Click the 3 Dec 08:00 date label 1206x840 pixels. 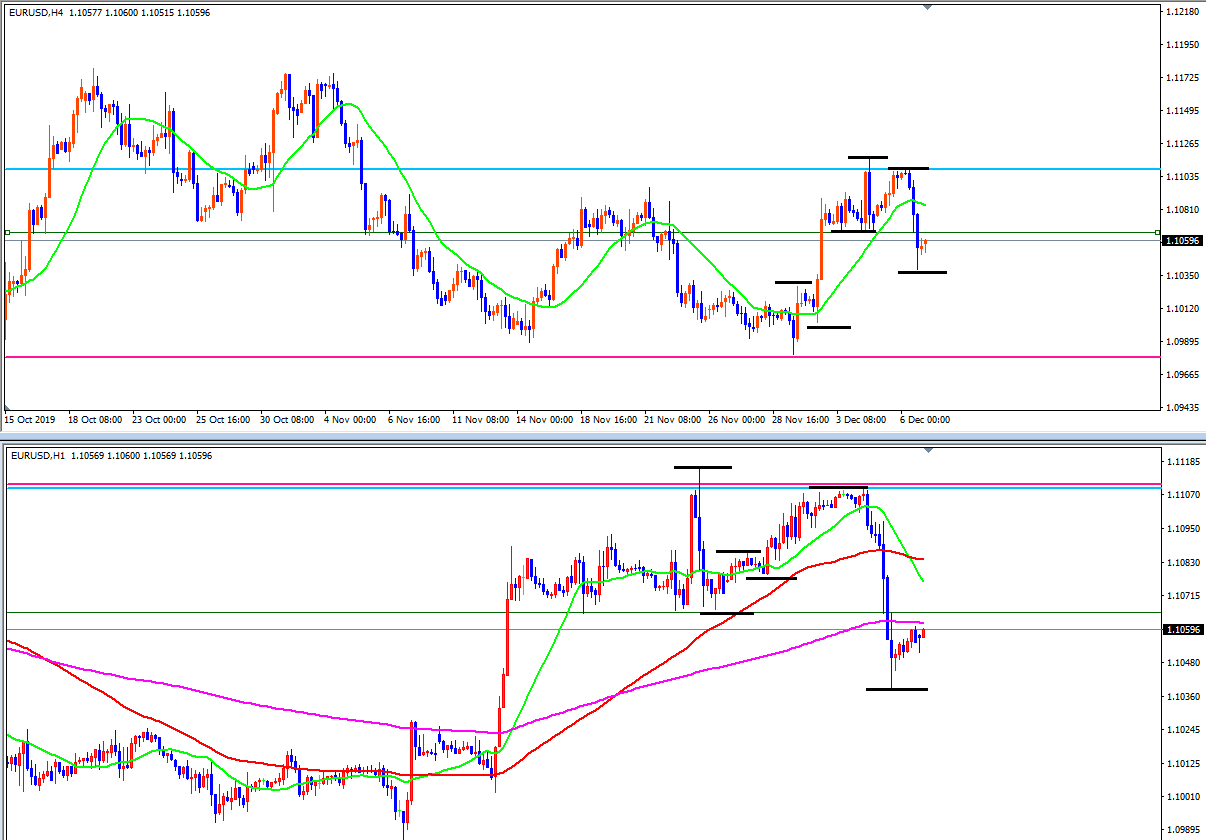pos(863,421)
